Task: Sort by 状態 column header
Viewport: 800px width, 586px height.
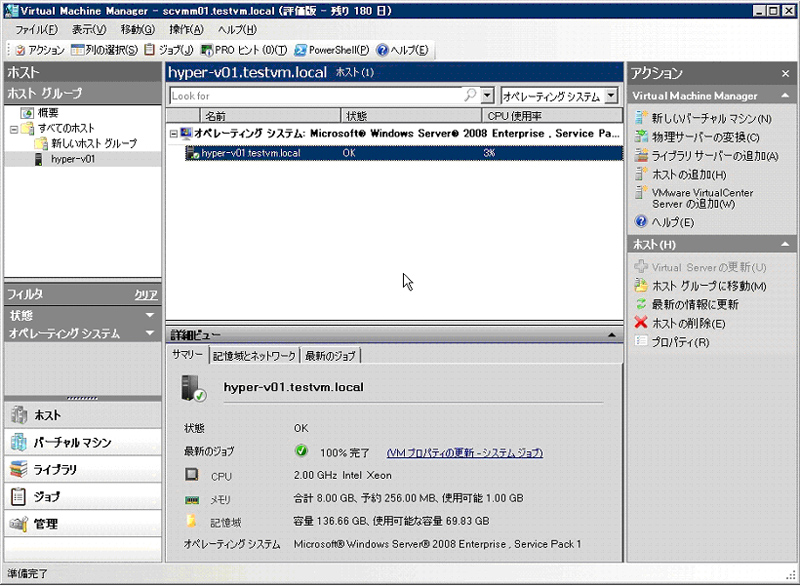Action: pyautogui.click(x=411, y=116)
